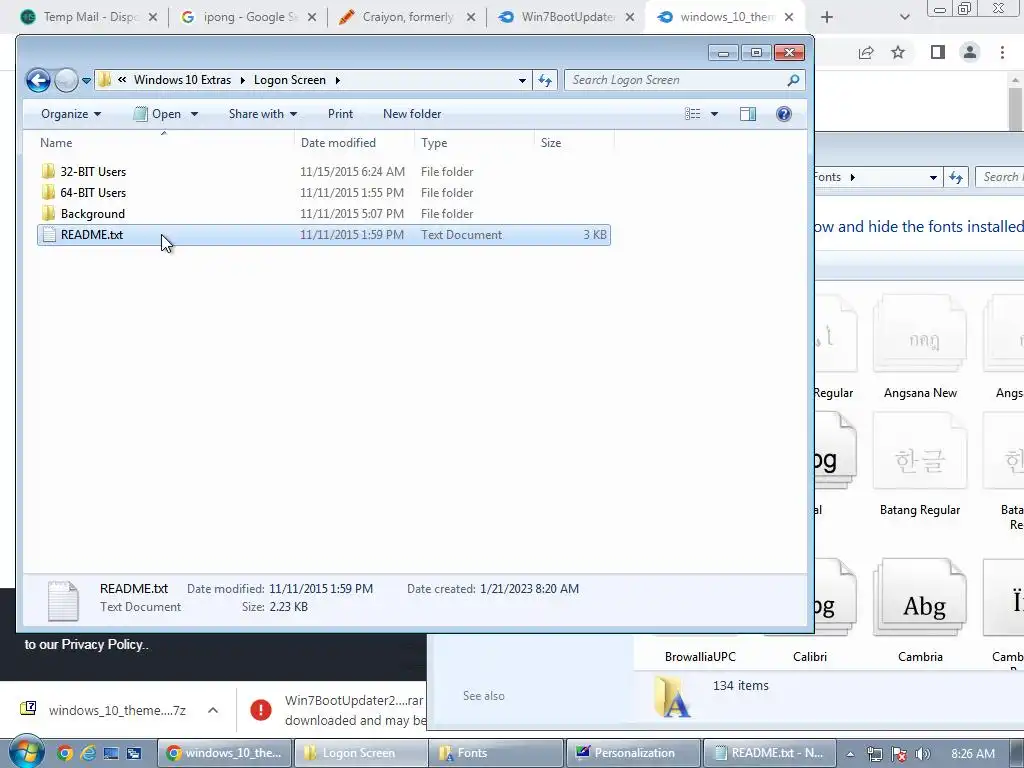The width and height of the screenshot is (1024, 768).
Task: Open Explorer Help question mark
Action: coord(784,114)
